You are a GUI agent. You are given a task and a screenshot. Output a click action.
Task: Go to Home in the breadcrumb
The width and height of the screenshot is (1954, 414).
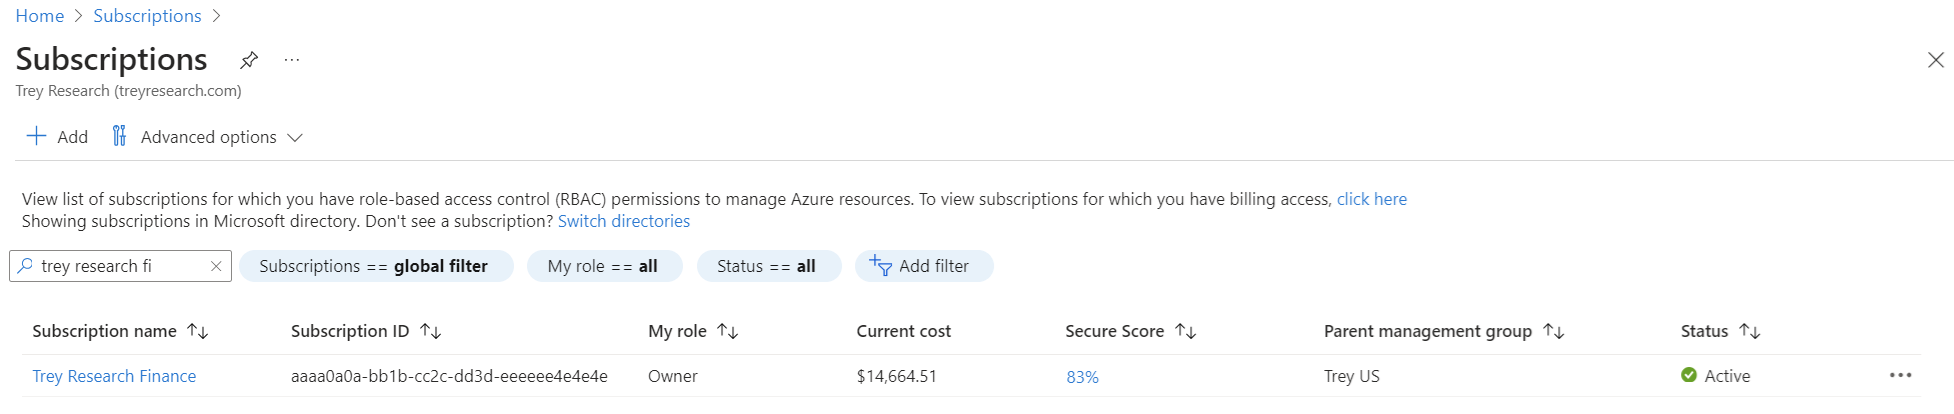[40, 16]
